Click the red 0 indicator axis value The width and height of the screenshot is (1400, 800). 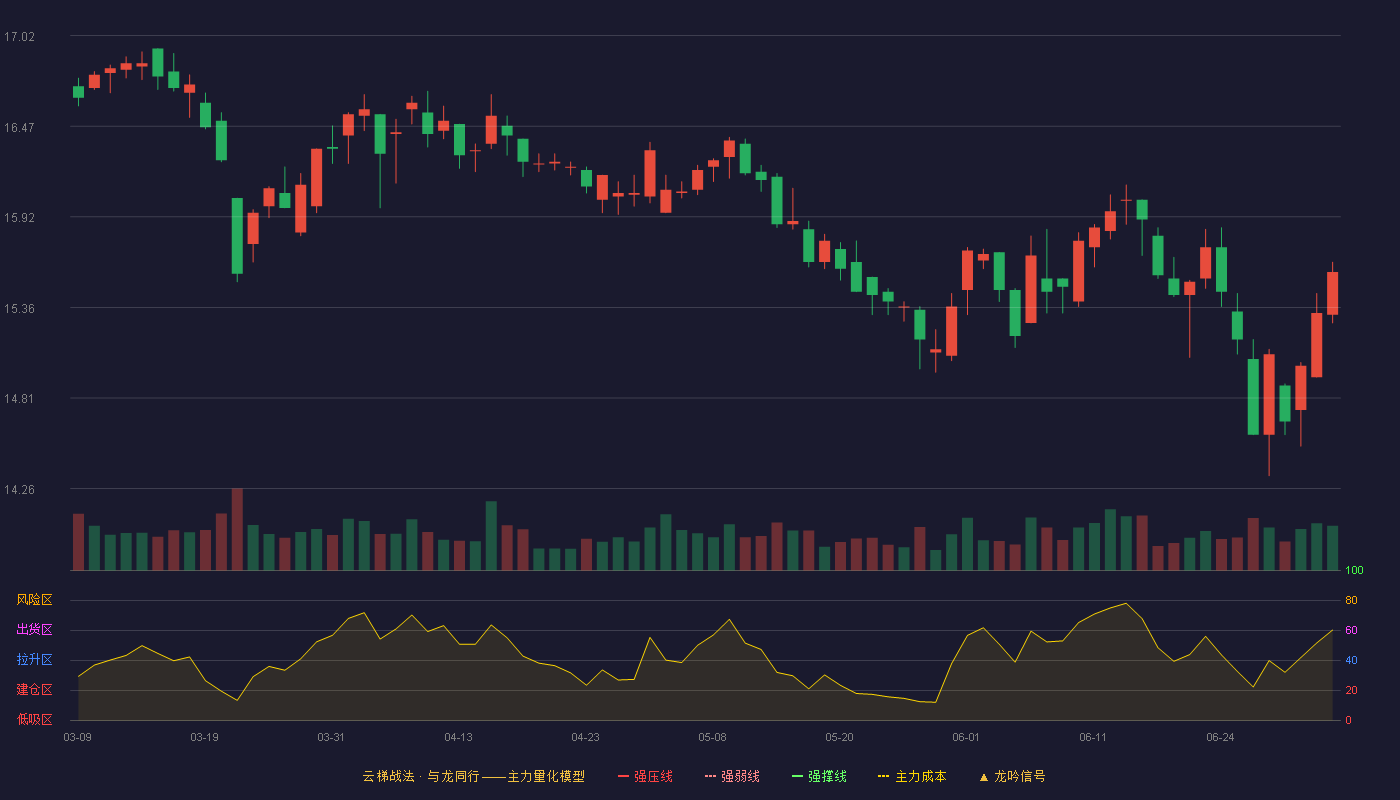[1348, 720]
